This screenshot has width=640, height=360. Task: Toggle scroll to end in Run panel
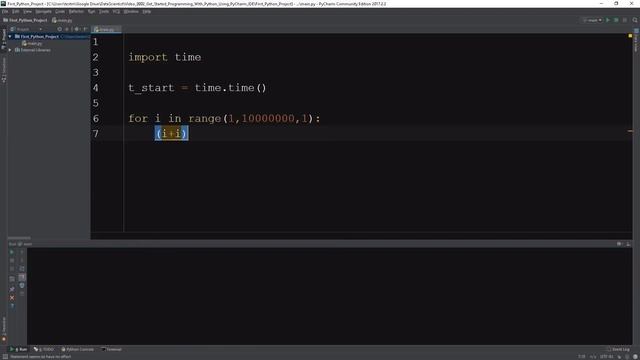tap(22, 278)
